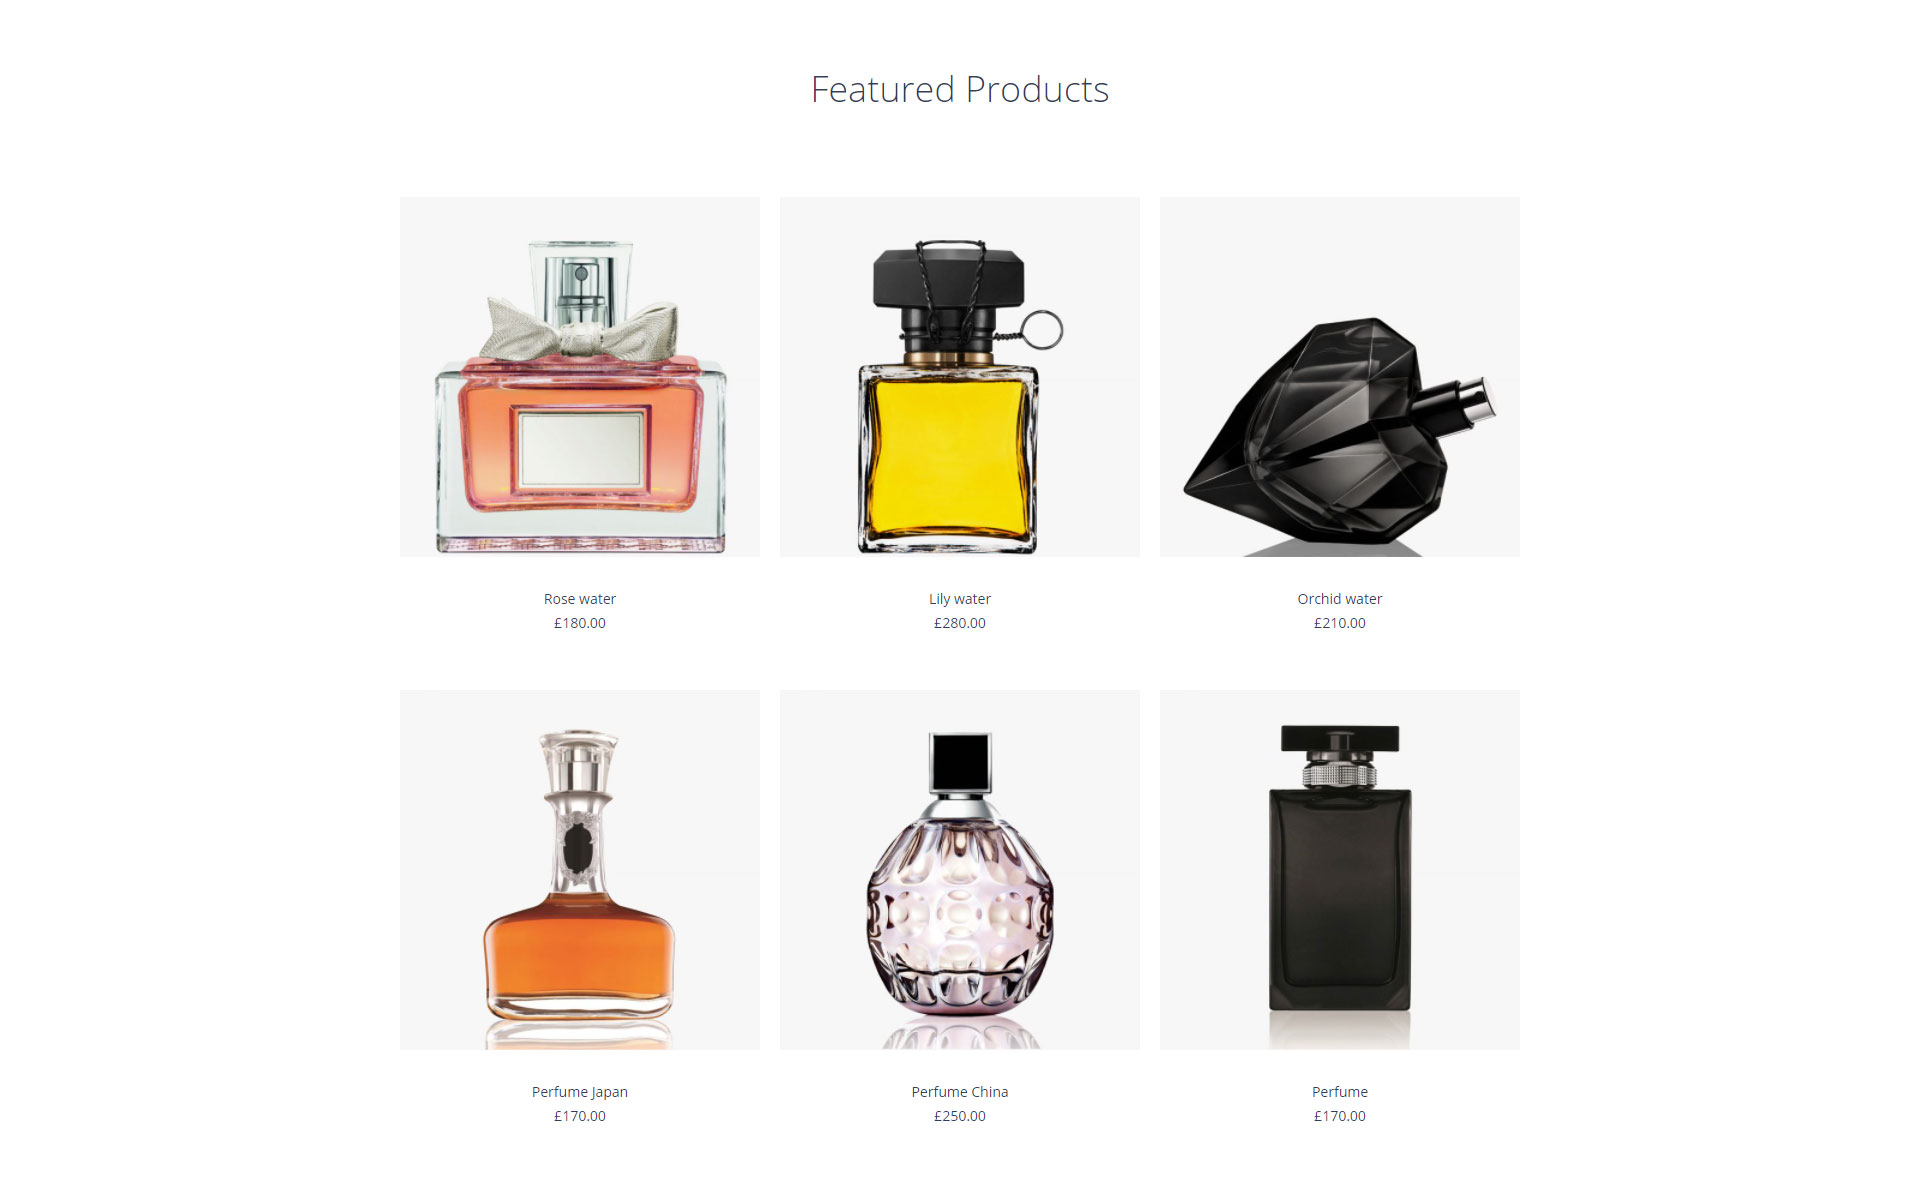Image resolution: width=1920 pixels, height=1178 pixels.
Task: Select the £250.00 Perfume China price
Action: [x=960, y=1116]
